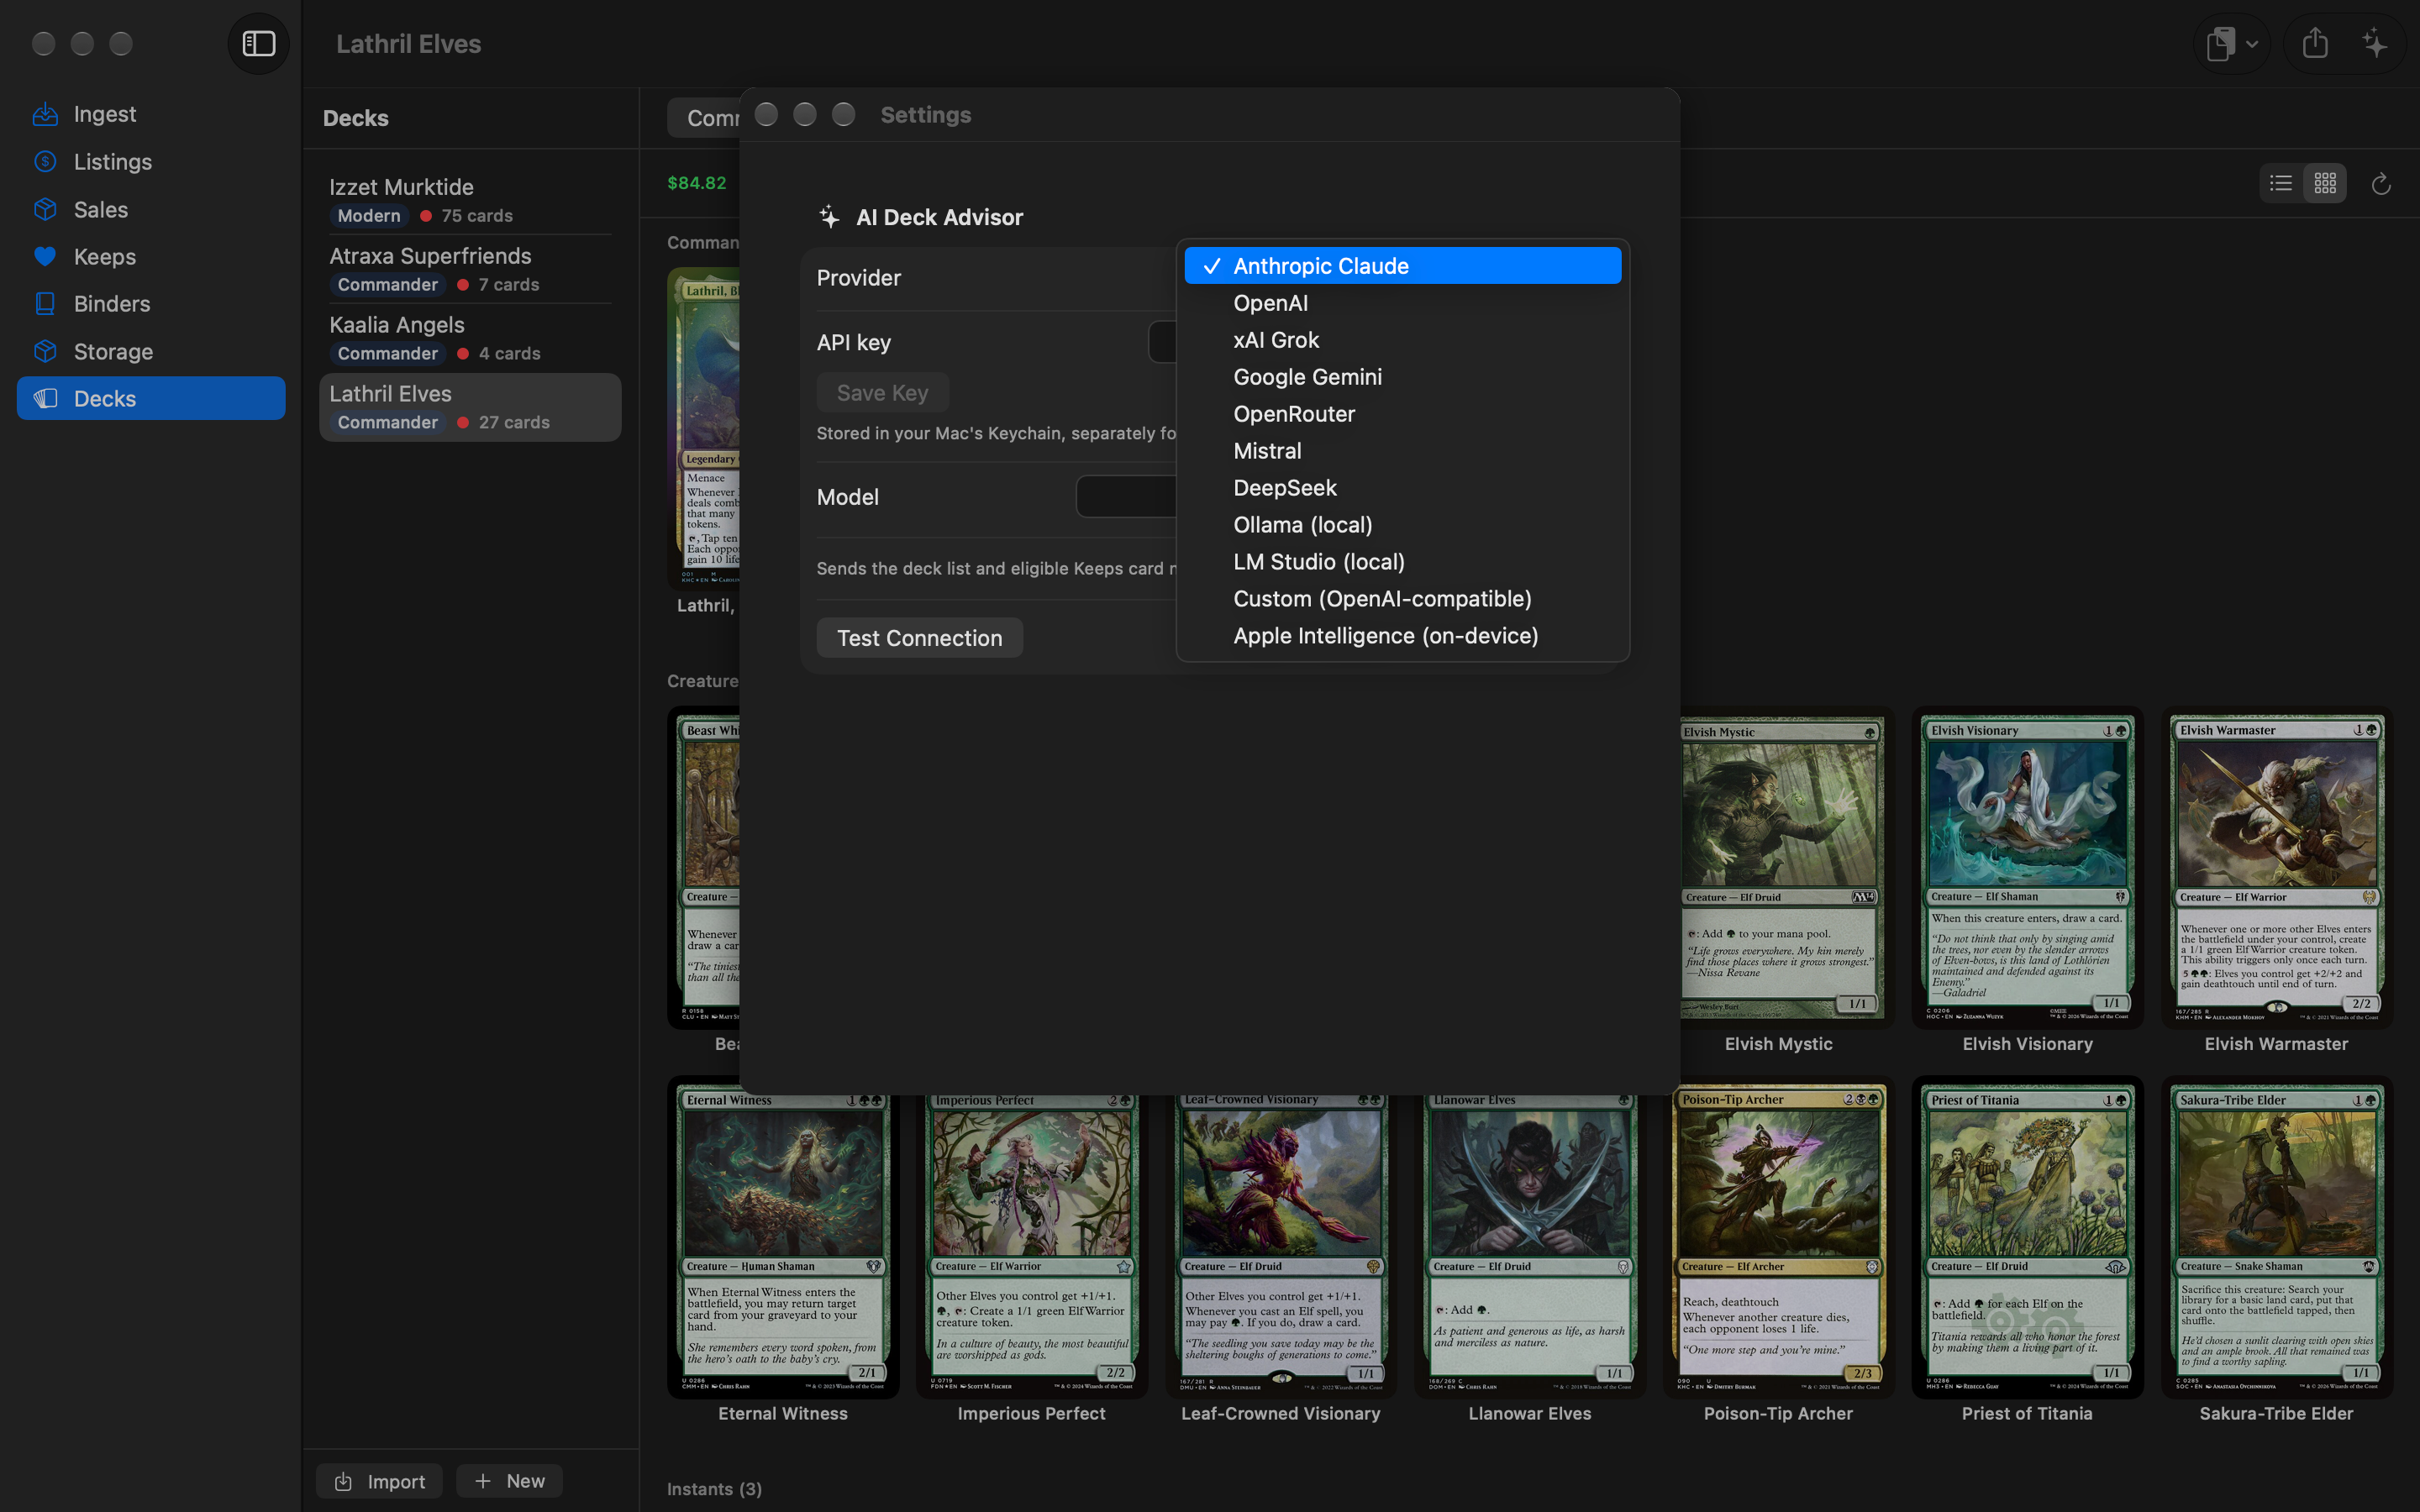This screenshot has width=2420, height=1512.
Task: Open the Ingest sidebar section
Action: pyautogui.click(x=151, y=114)
